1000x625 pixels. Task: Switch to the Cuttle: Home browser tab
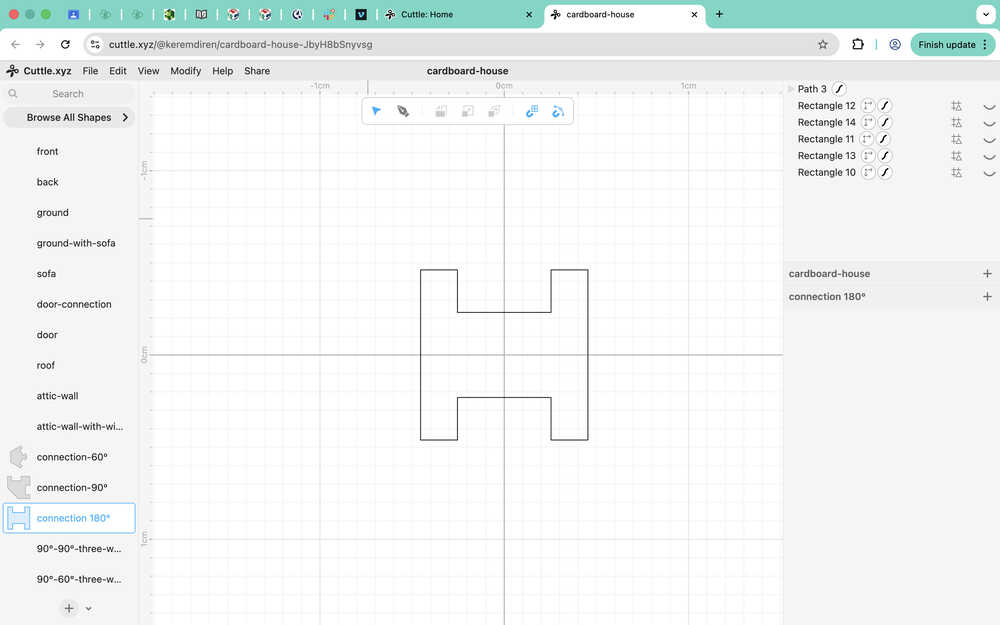(x=459, y=14)
